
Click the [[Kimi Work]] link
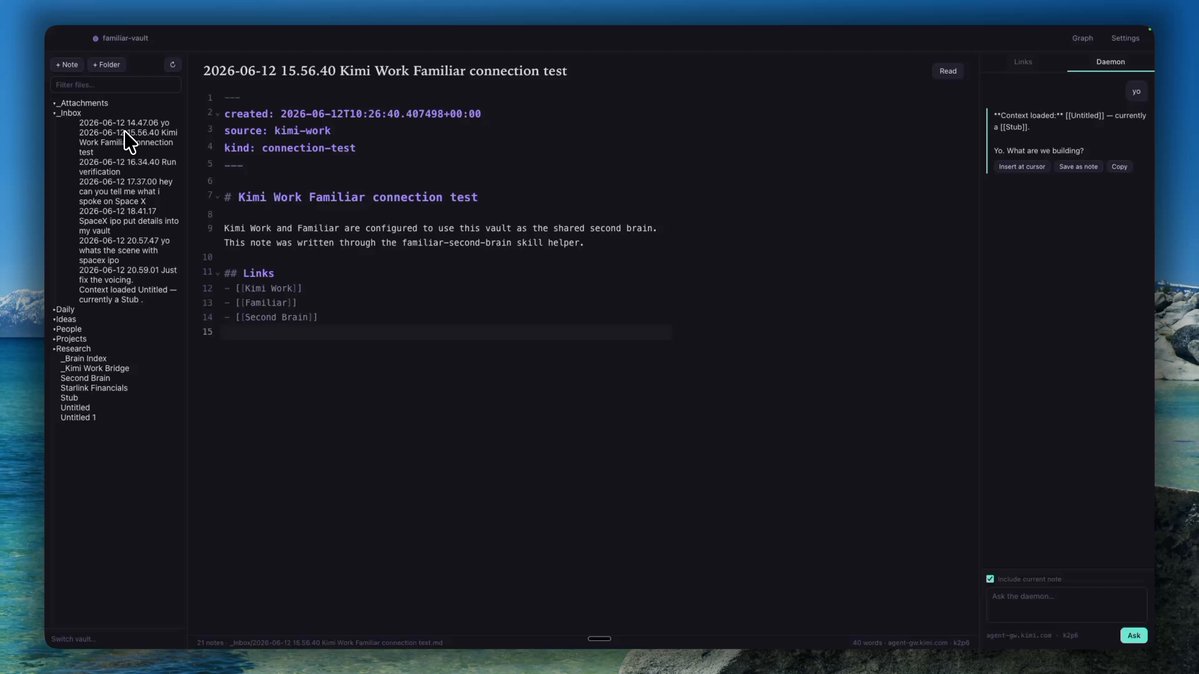click(268, 288)
